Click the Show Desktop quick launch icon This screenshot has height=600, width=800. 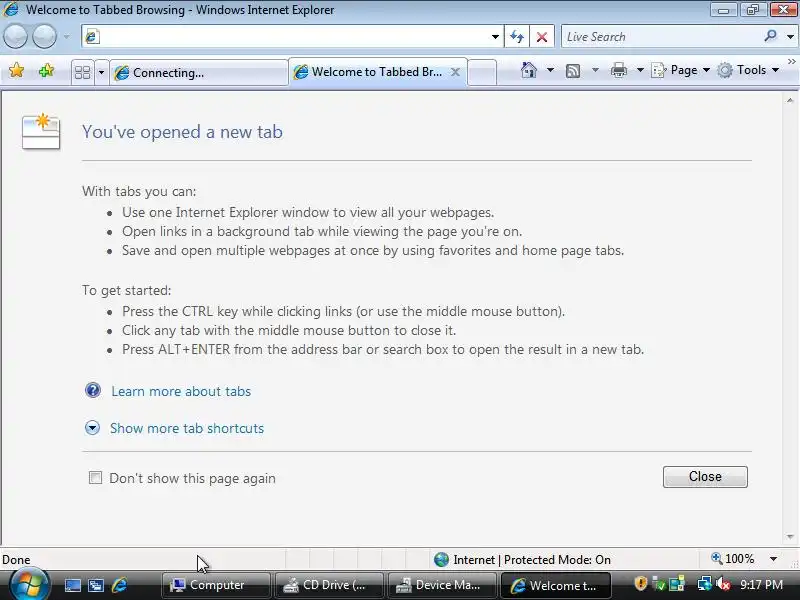(72, 585)
